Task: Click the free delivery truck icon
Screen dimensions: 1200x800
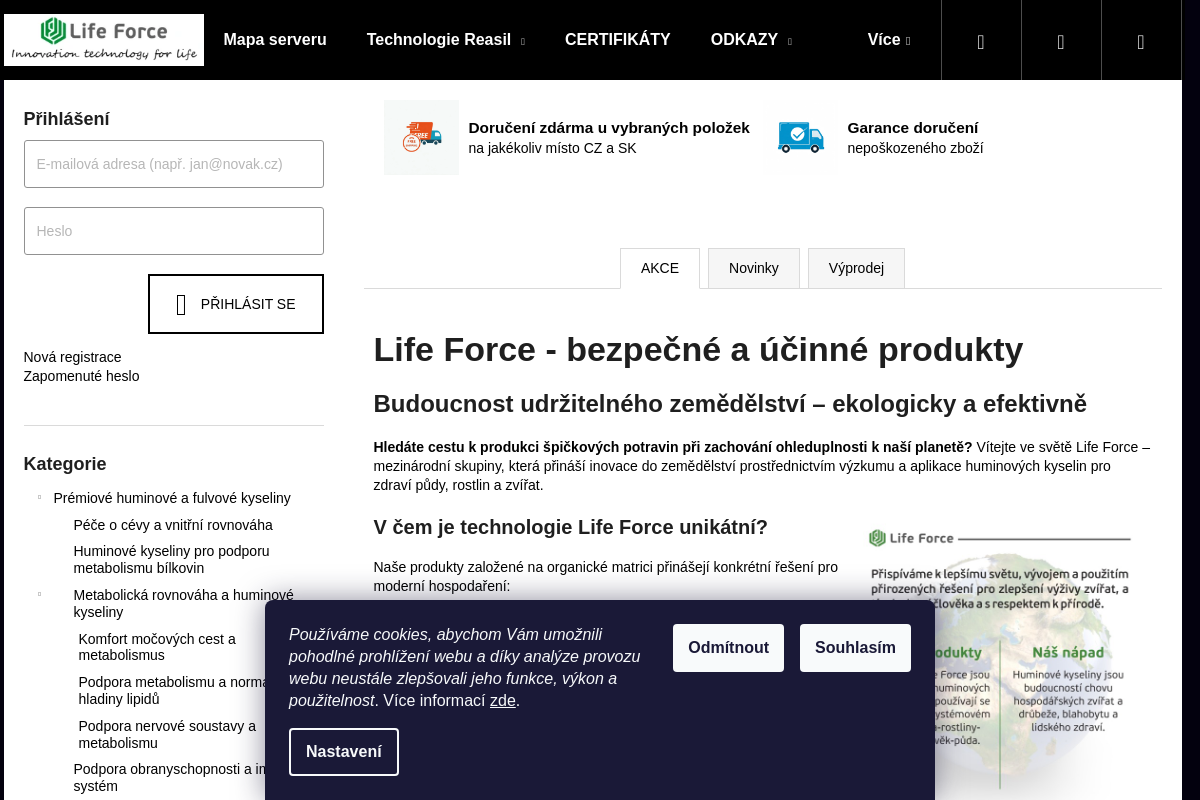Action: point(421,137)
